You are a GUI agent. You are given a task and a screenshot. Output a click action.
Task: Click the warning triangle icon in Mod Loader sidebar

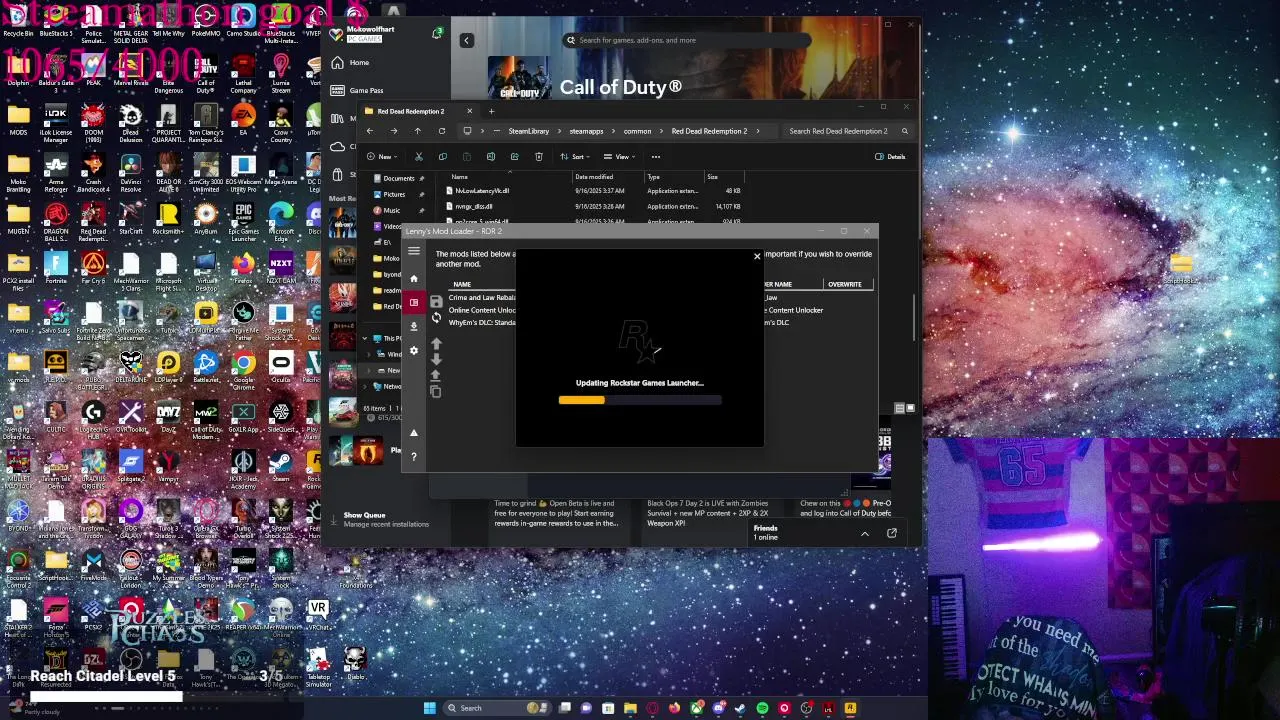[x=414, y=432]
